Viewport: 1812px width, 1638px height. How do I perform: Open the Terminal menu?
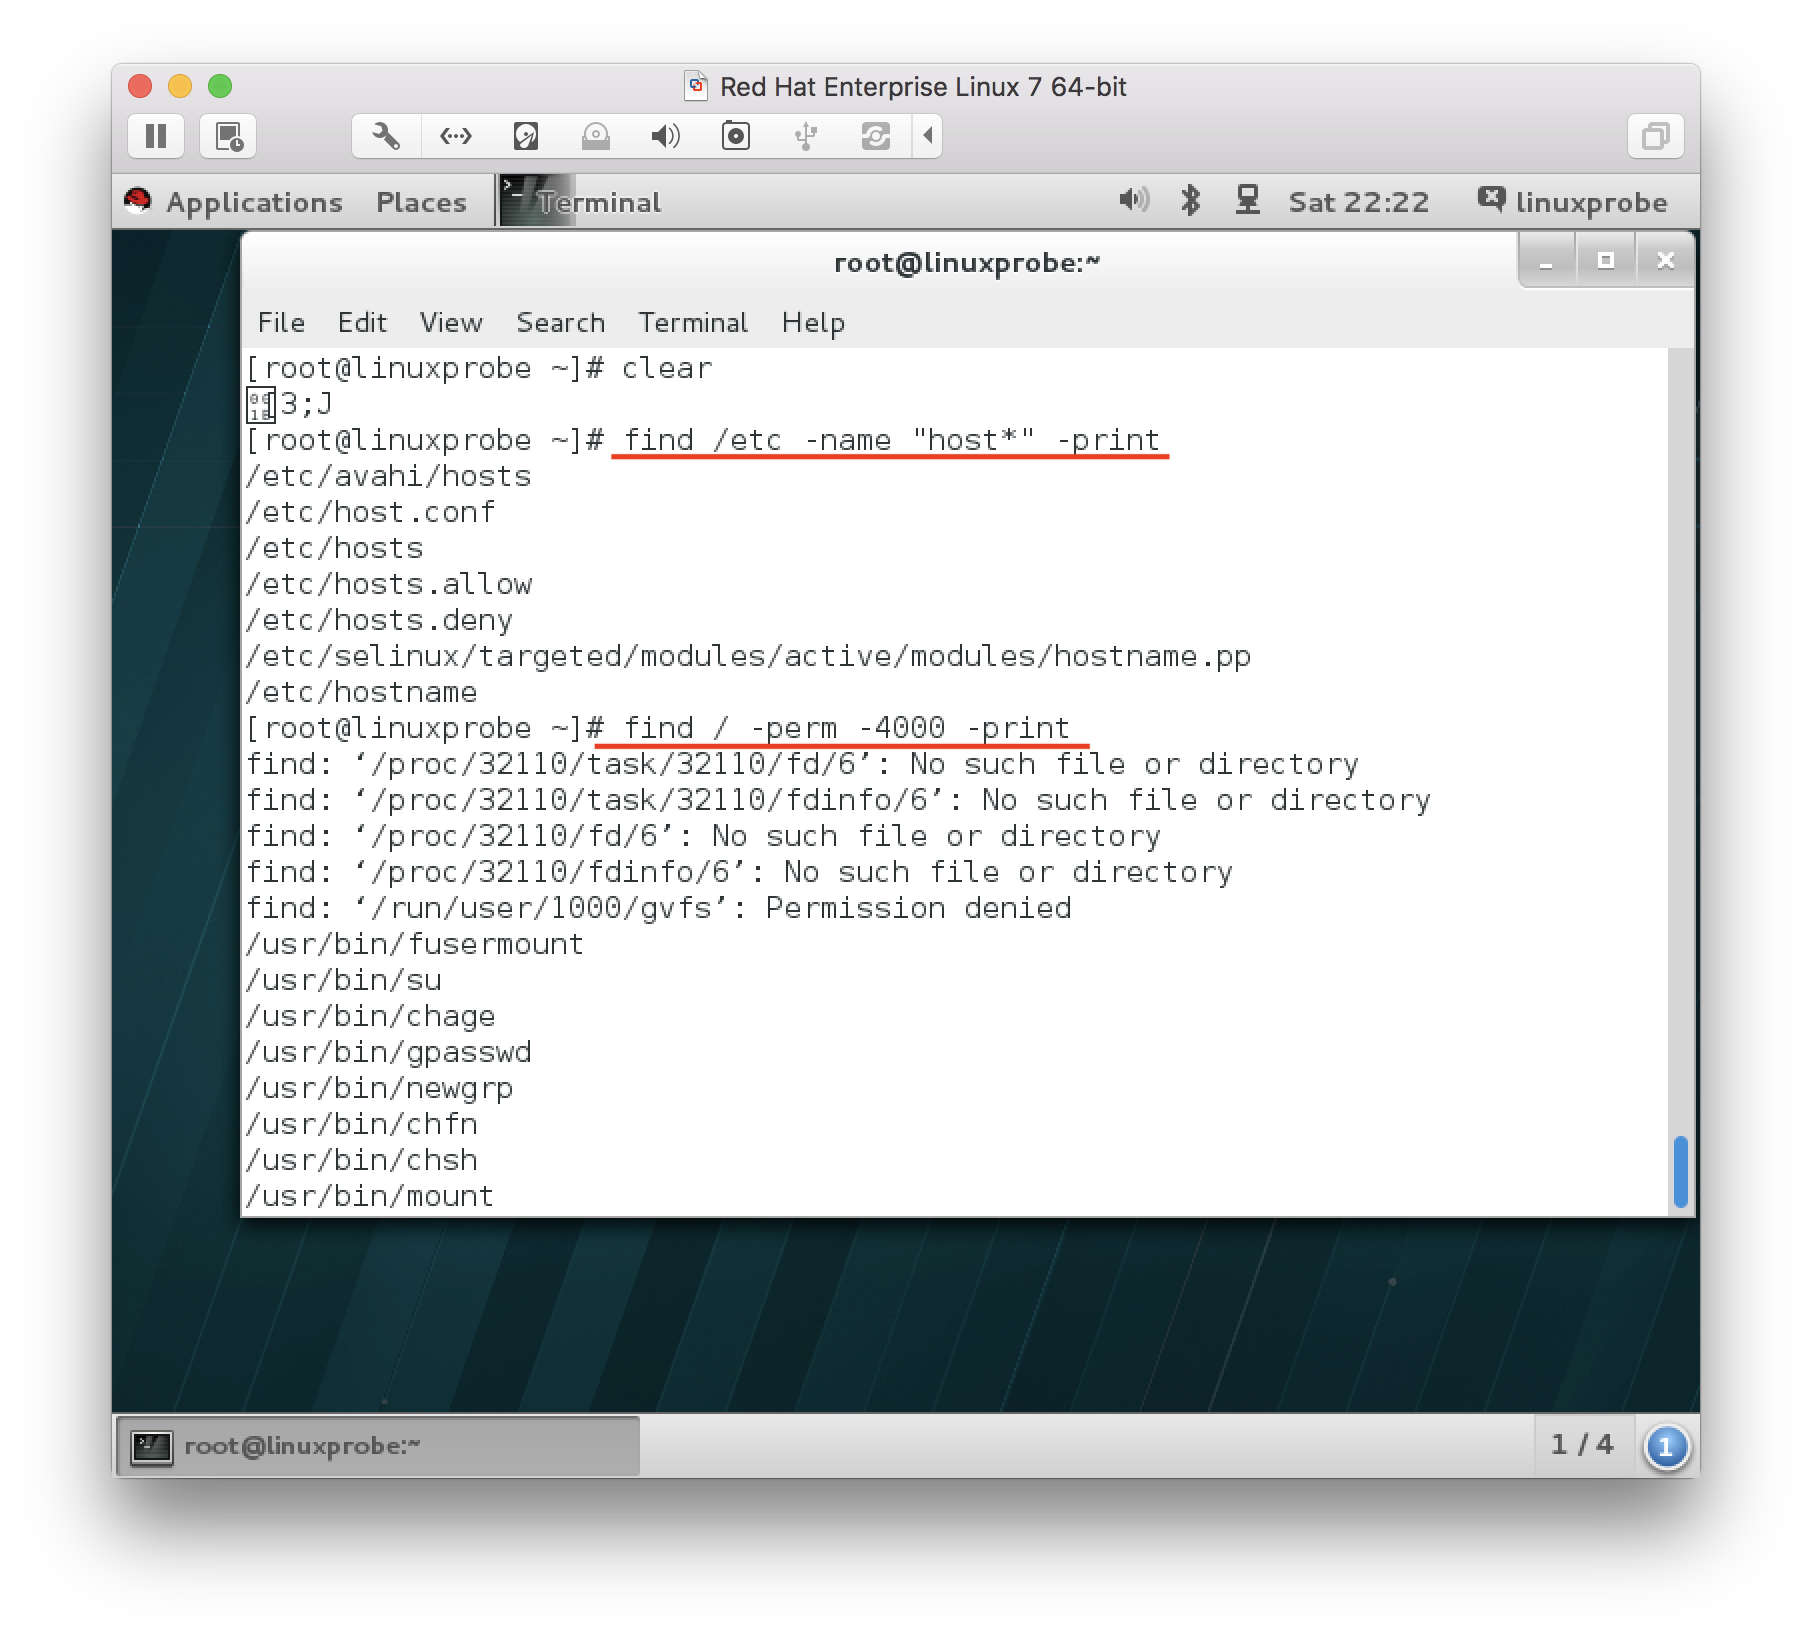point(693,322)
